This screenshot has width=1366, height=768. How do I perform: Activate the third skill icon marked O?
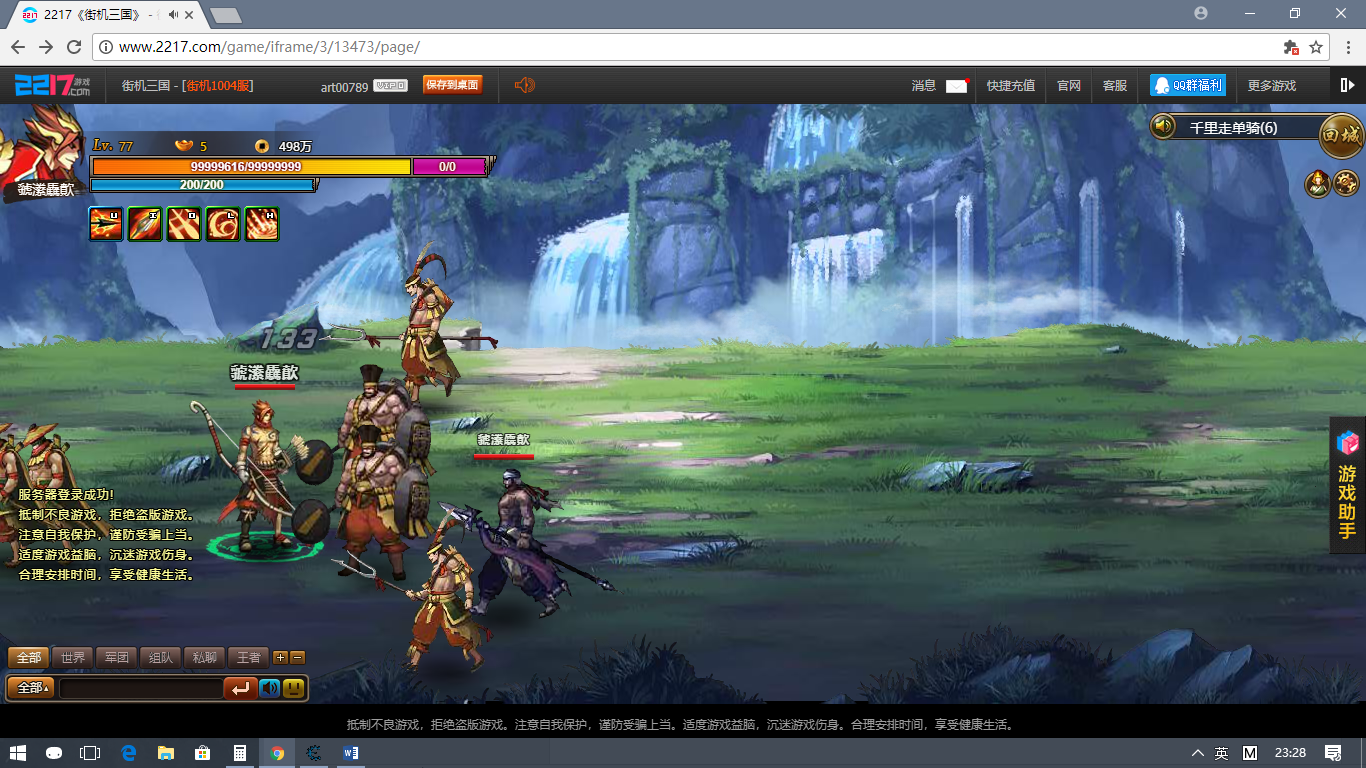(x=184, y=224)
